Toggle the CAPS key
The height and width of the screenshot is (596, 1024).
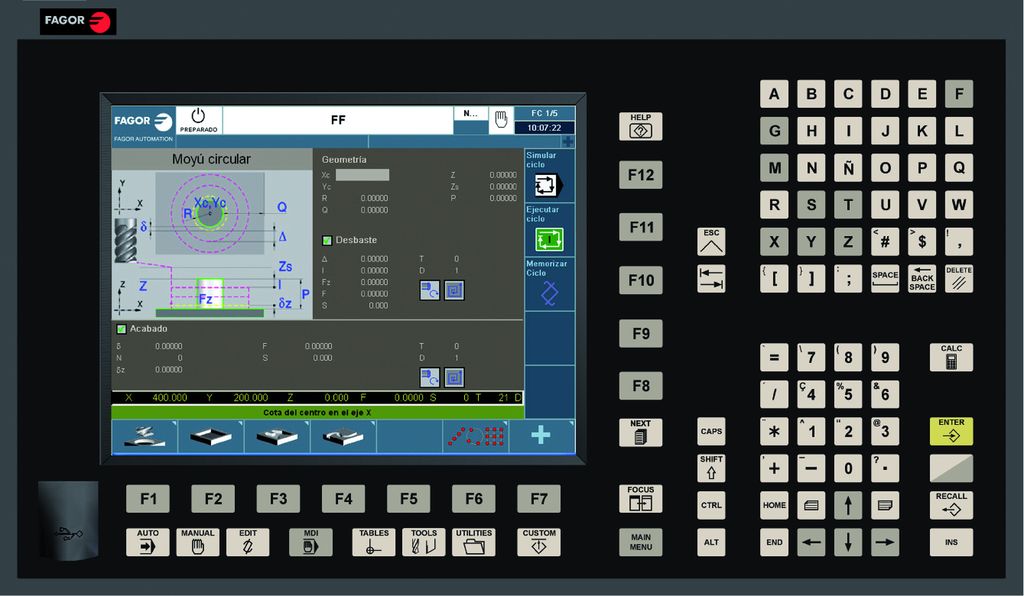pos(711,431)
